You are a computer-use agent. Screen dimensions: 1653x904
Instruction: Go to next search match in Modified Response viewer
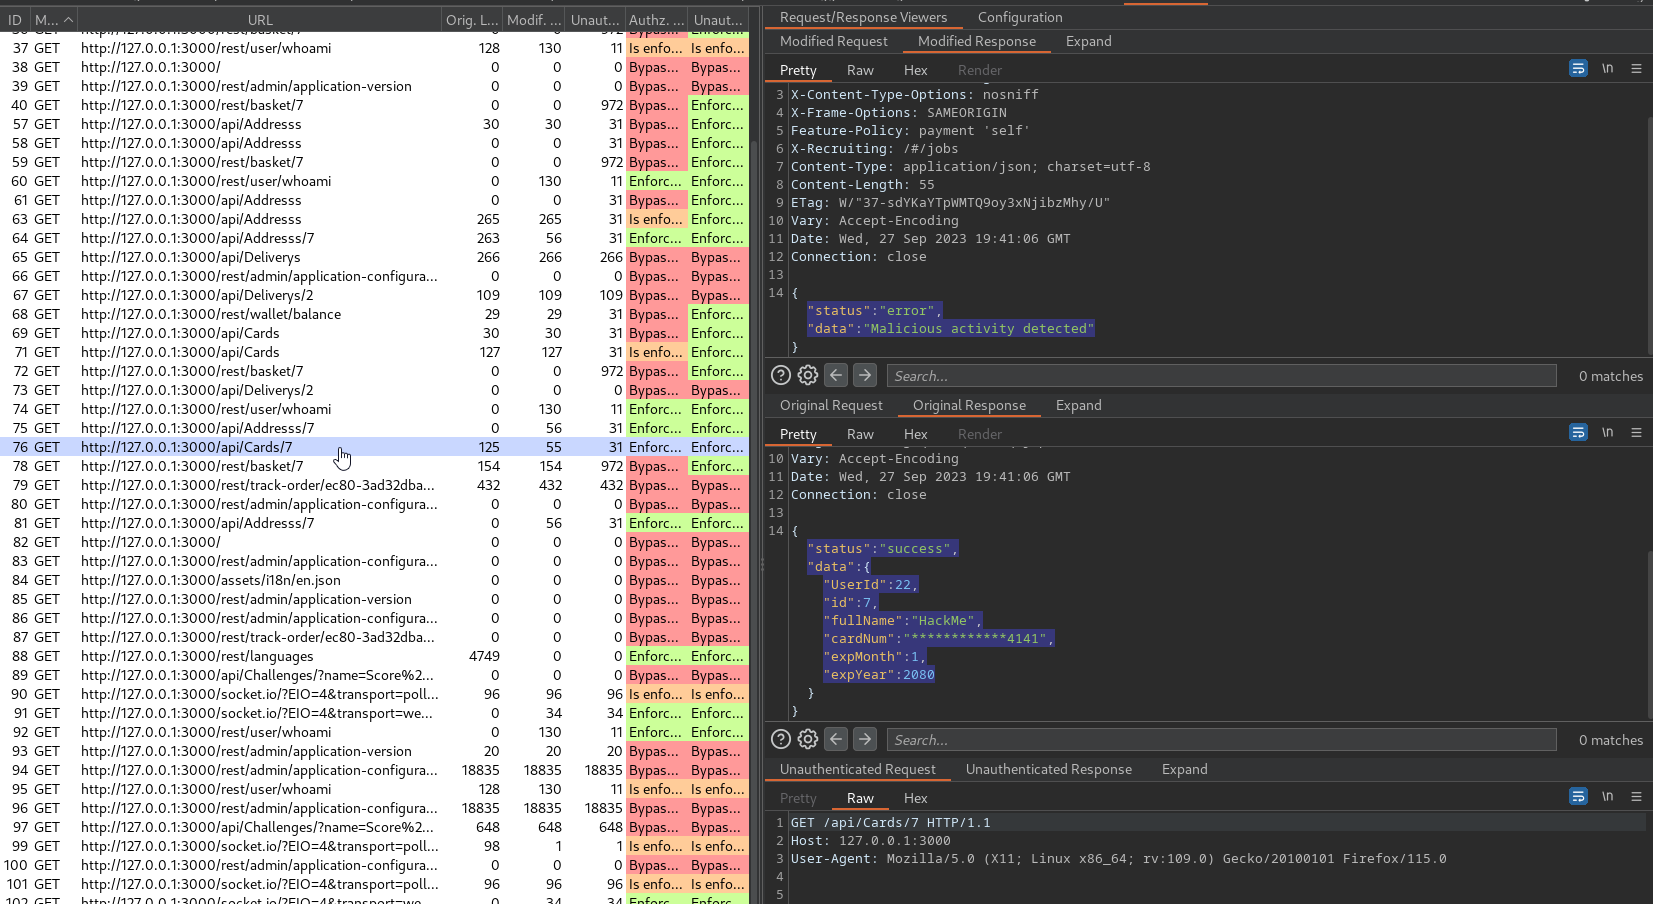tap(865, 375)
